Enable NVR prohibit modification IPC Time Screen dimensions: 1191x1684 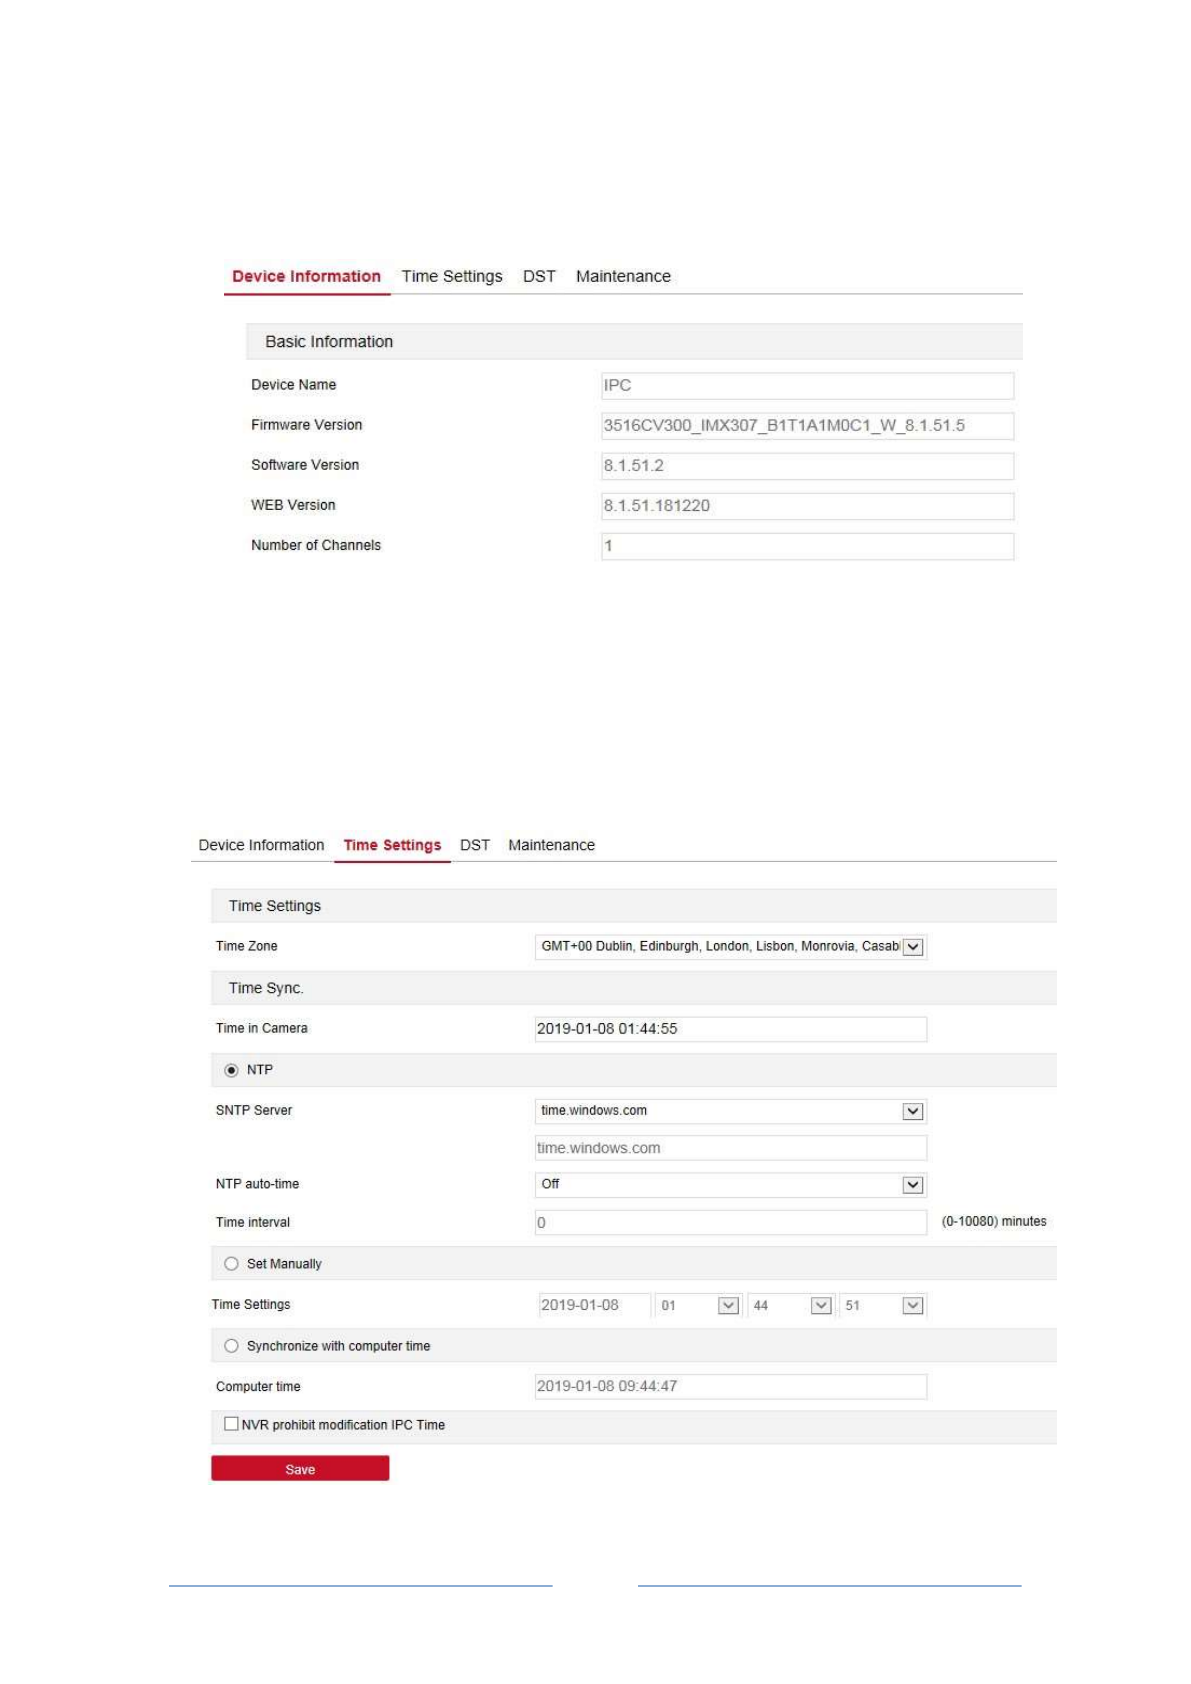(x=232, y=1424)
